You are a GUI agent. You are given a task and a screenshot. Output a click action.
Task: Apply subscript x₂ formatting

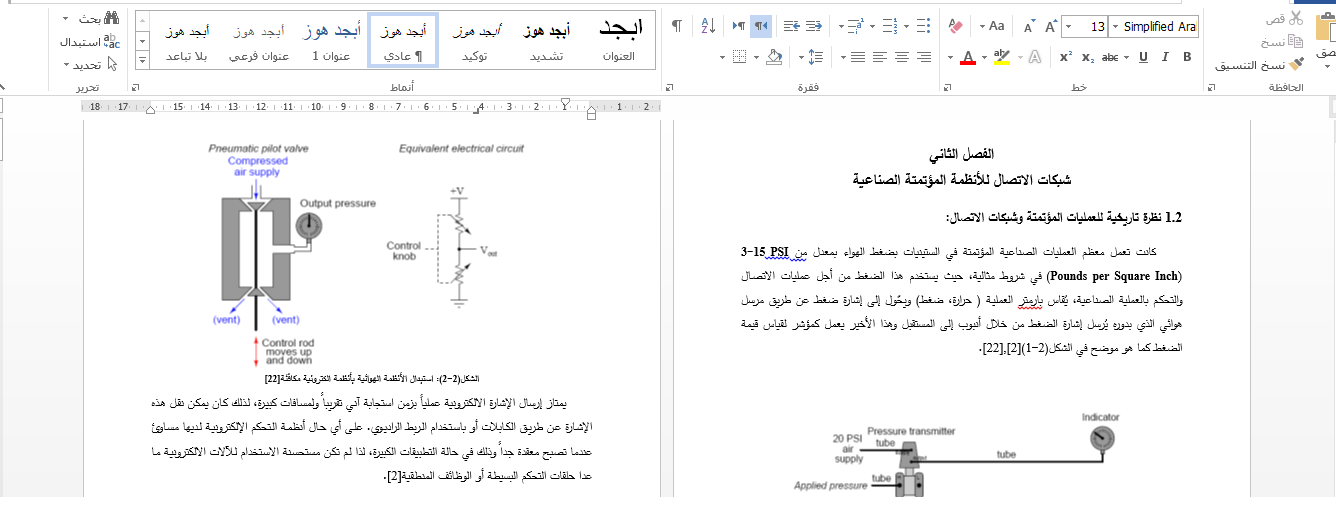click(1088, 57)
